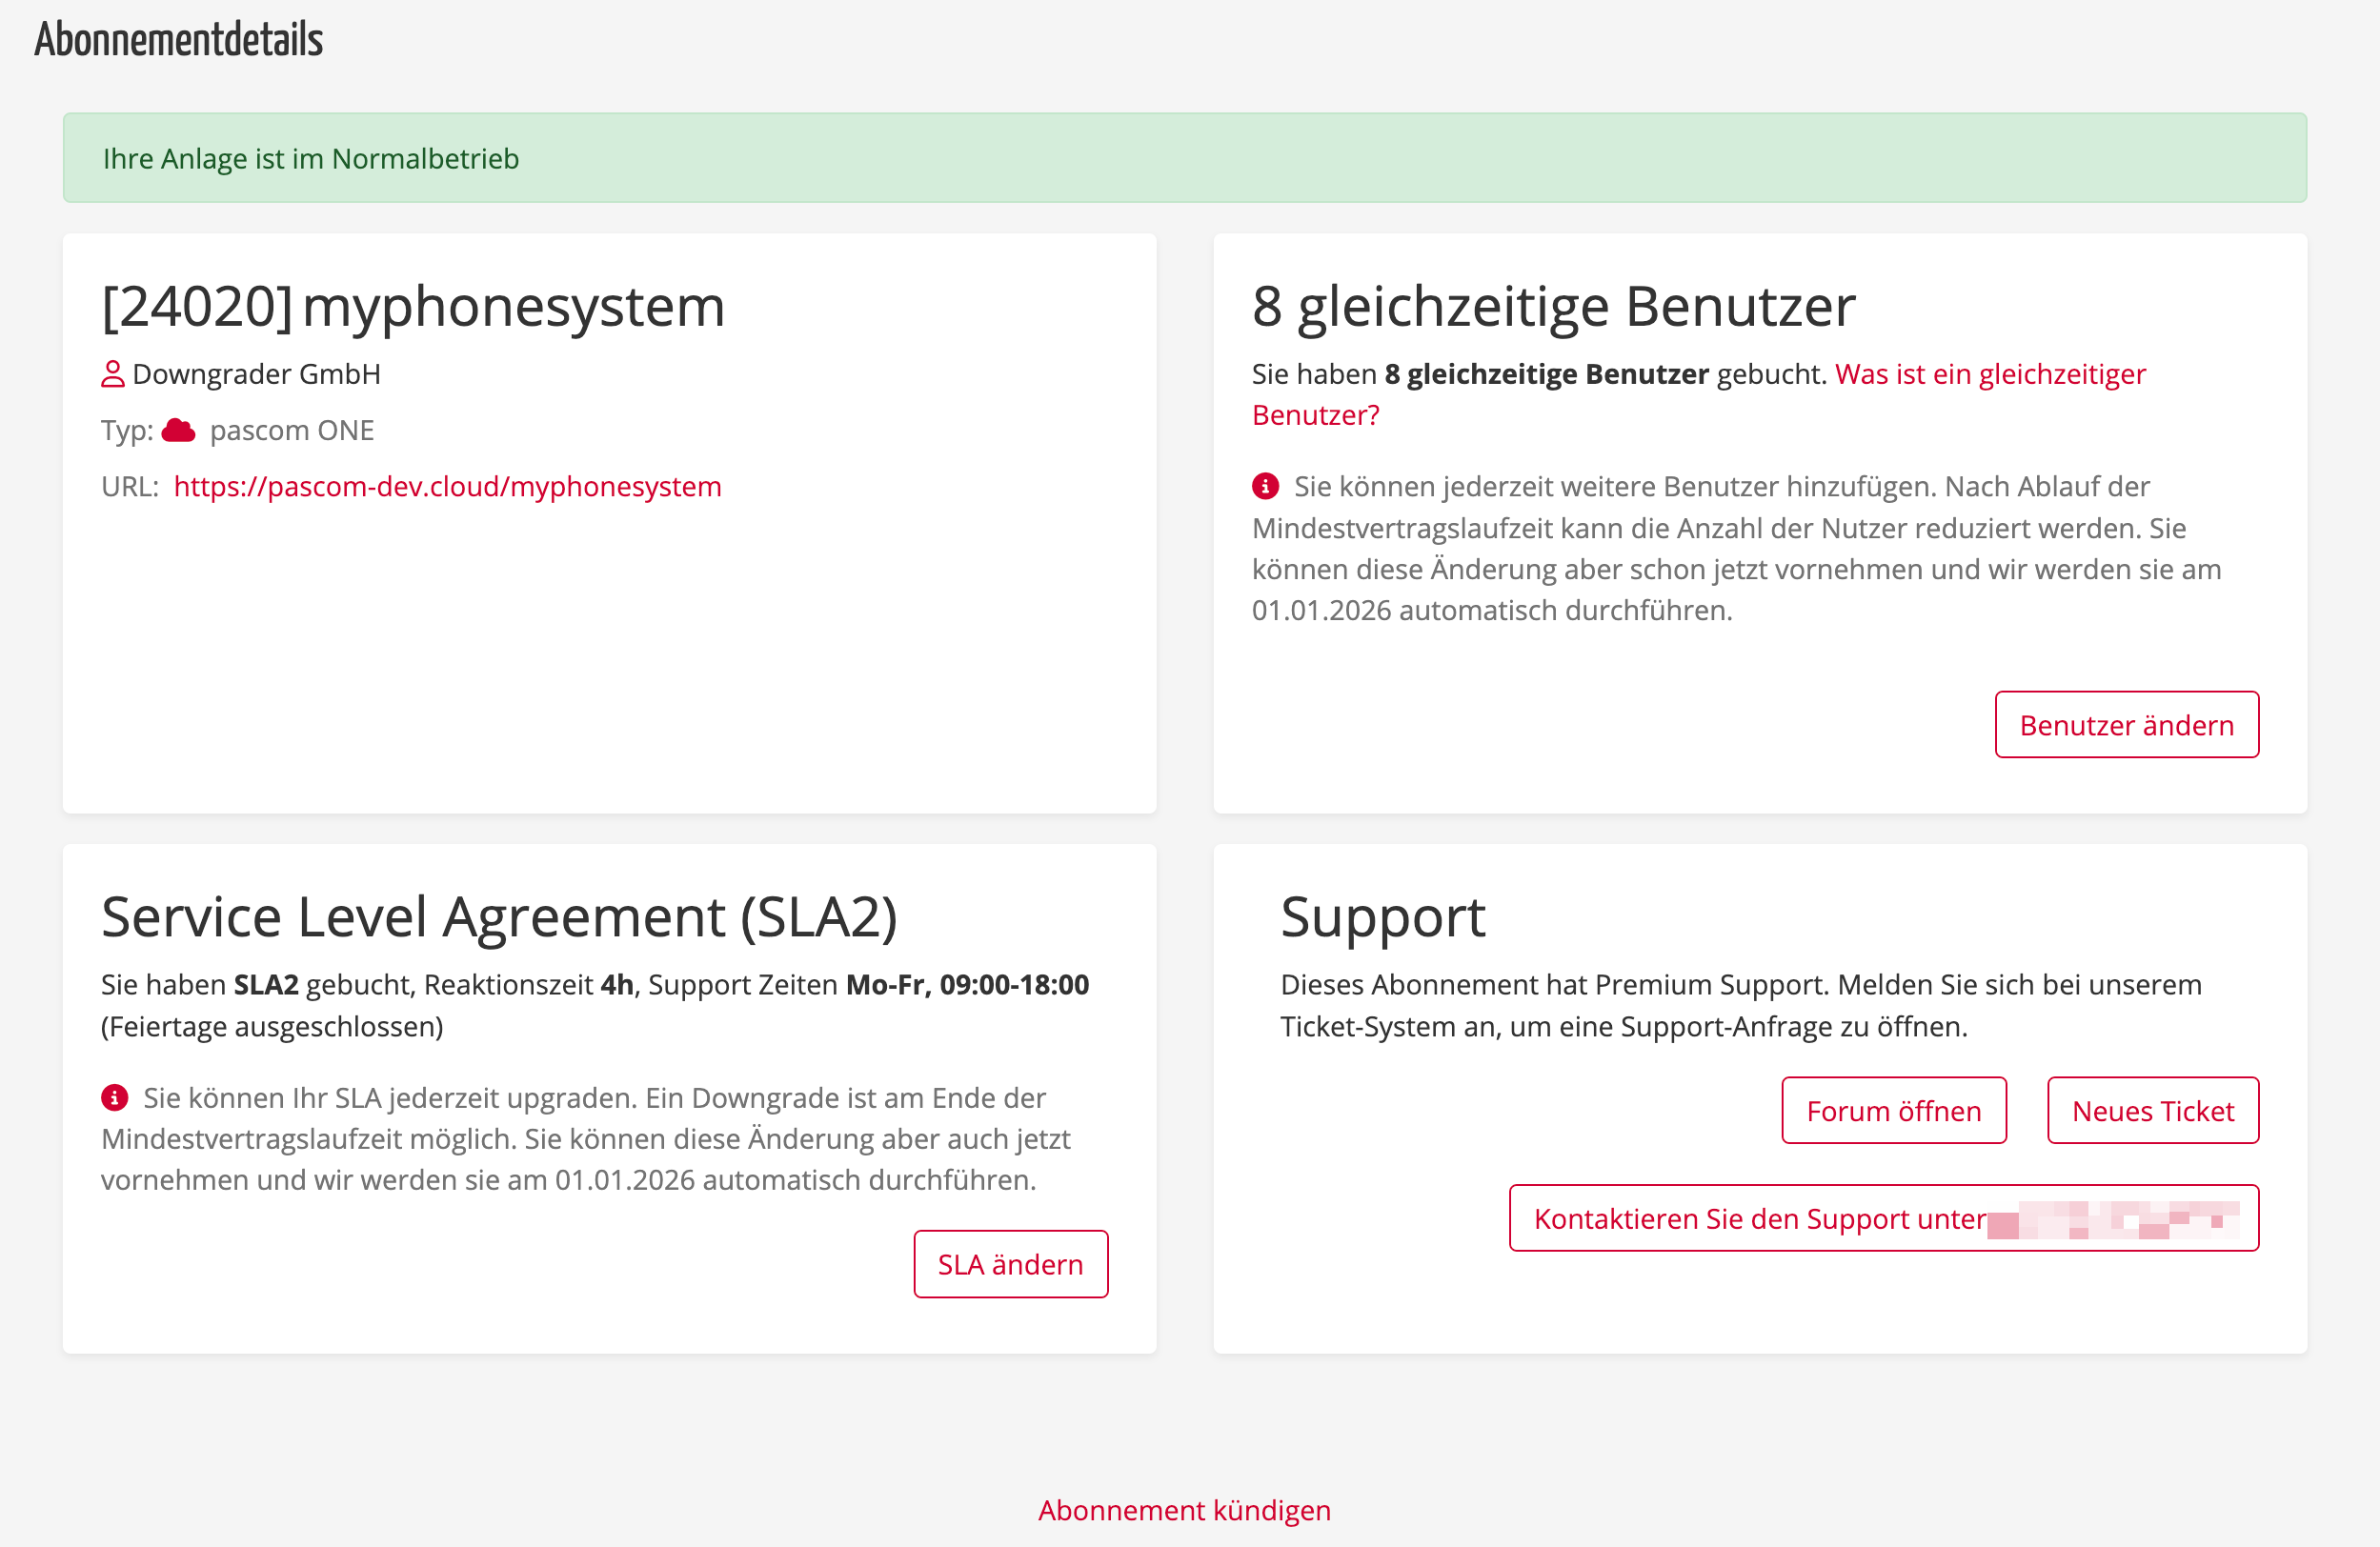This screenshot has width=2380, height=1547.
Task: Click the [24020] myphonesystem heading
Action: [x=412, y=306]
